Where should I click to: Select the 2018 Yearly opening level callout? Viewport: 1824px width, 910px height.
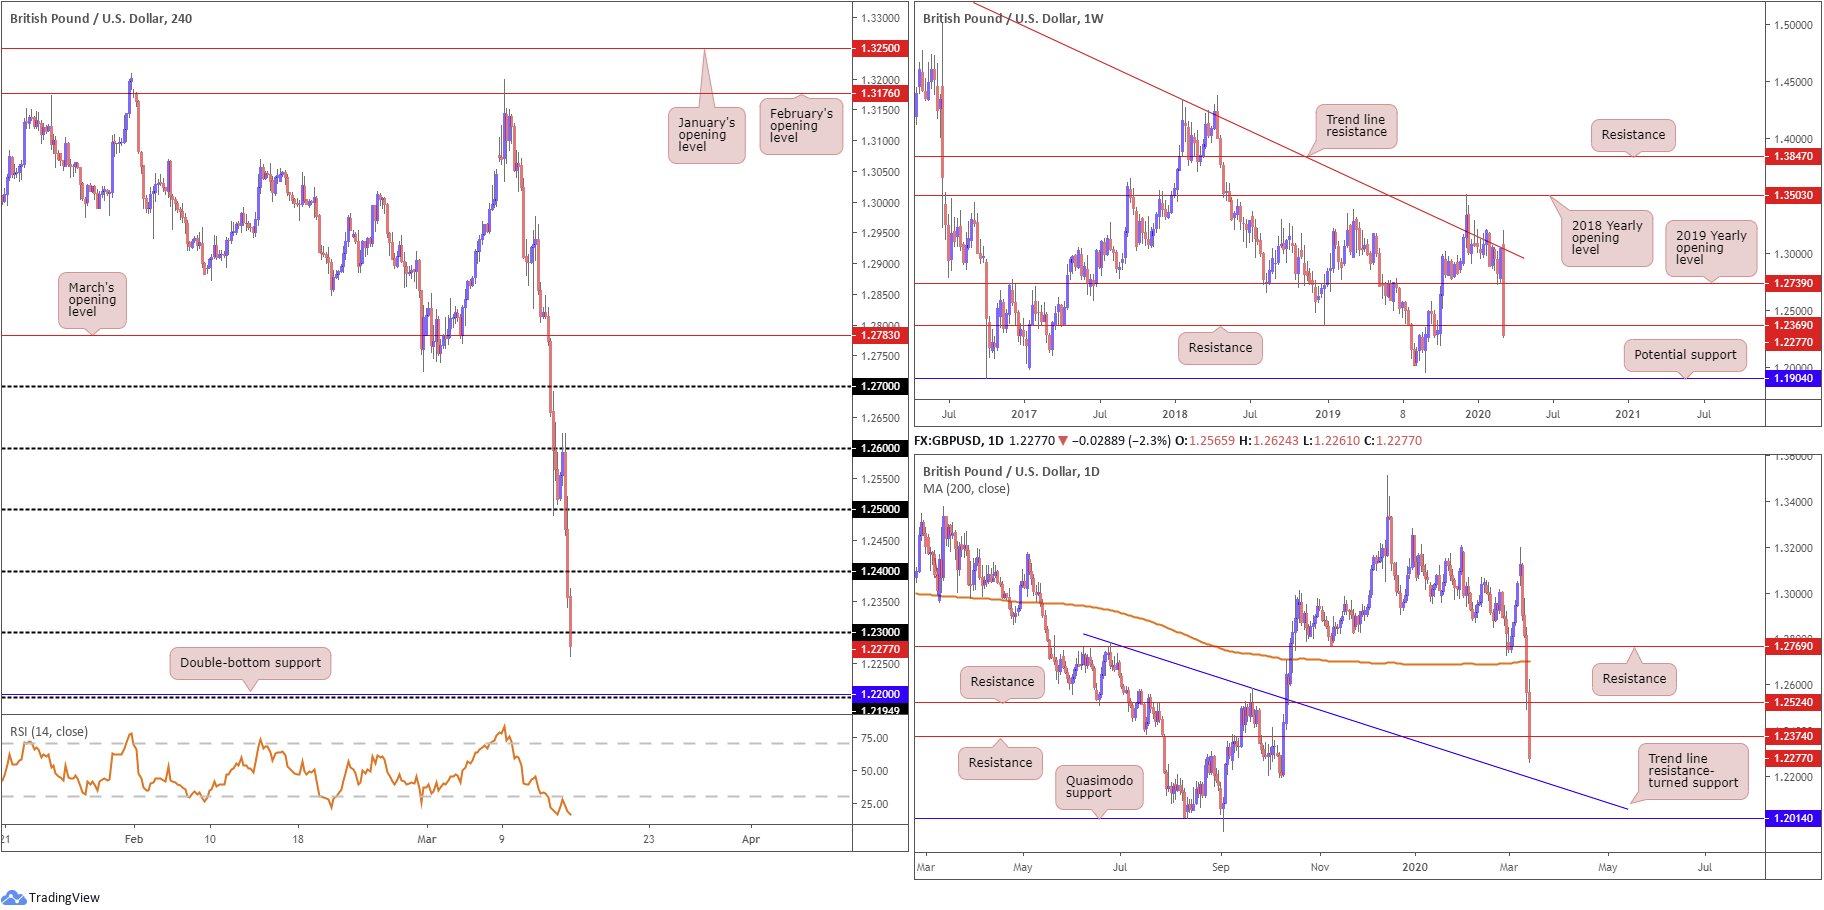[1606, 238]
